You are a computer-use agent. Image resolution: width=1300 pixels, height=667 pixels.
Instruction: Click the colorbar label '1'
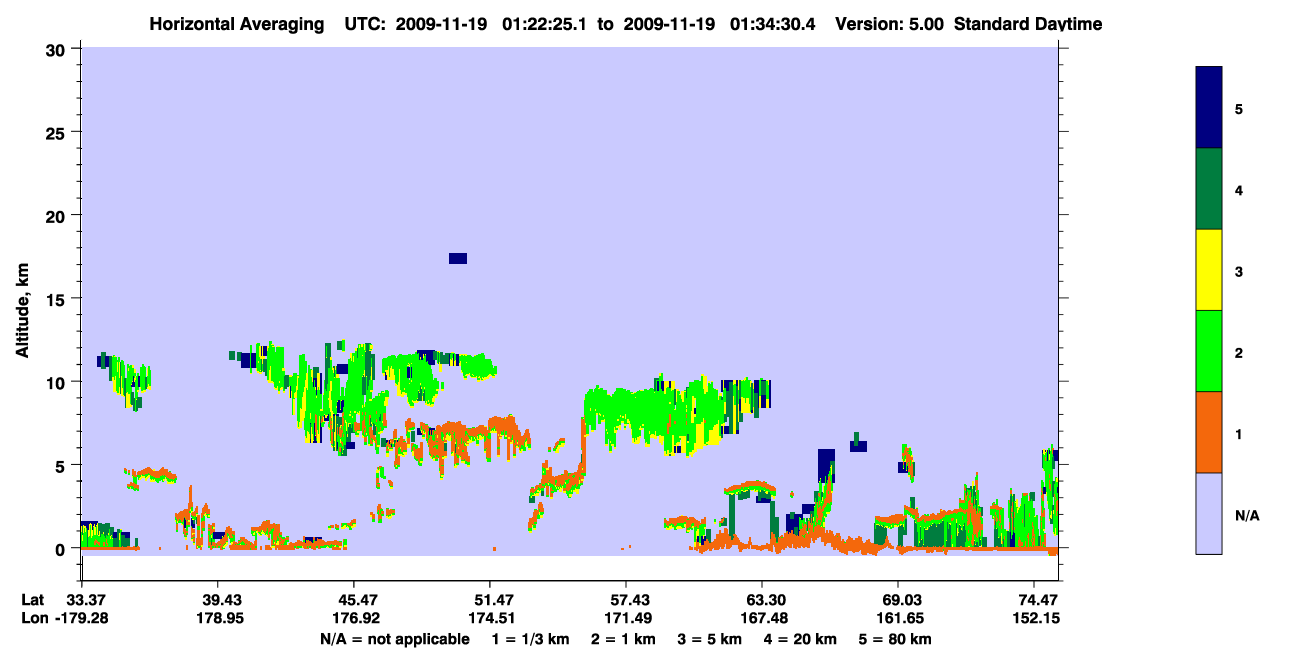coord(1239,434)
